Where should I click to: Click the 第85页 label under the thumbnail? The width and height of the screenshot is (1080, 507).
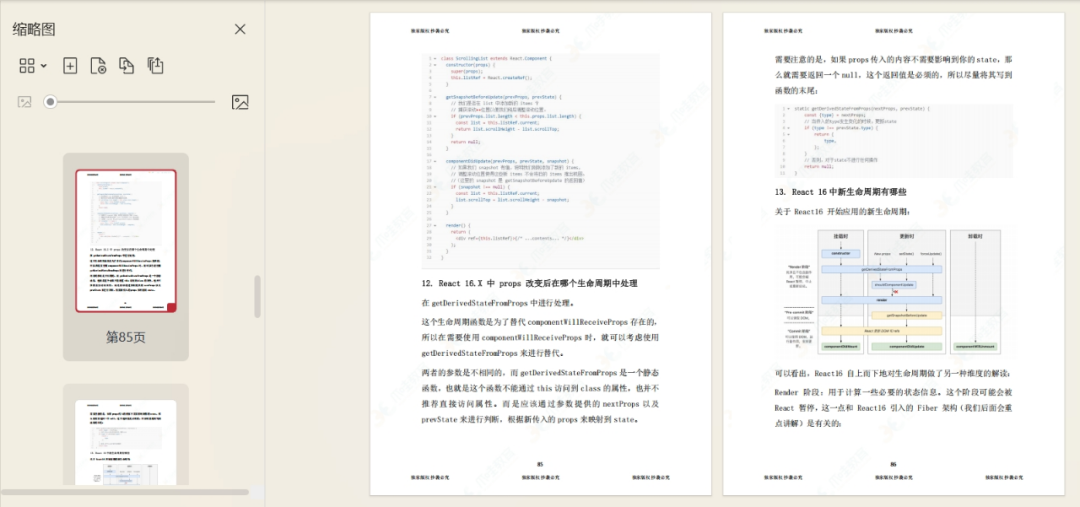(126, 338)
